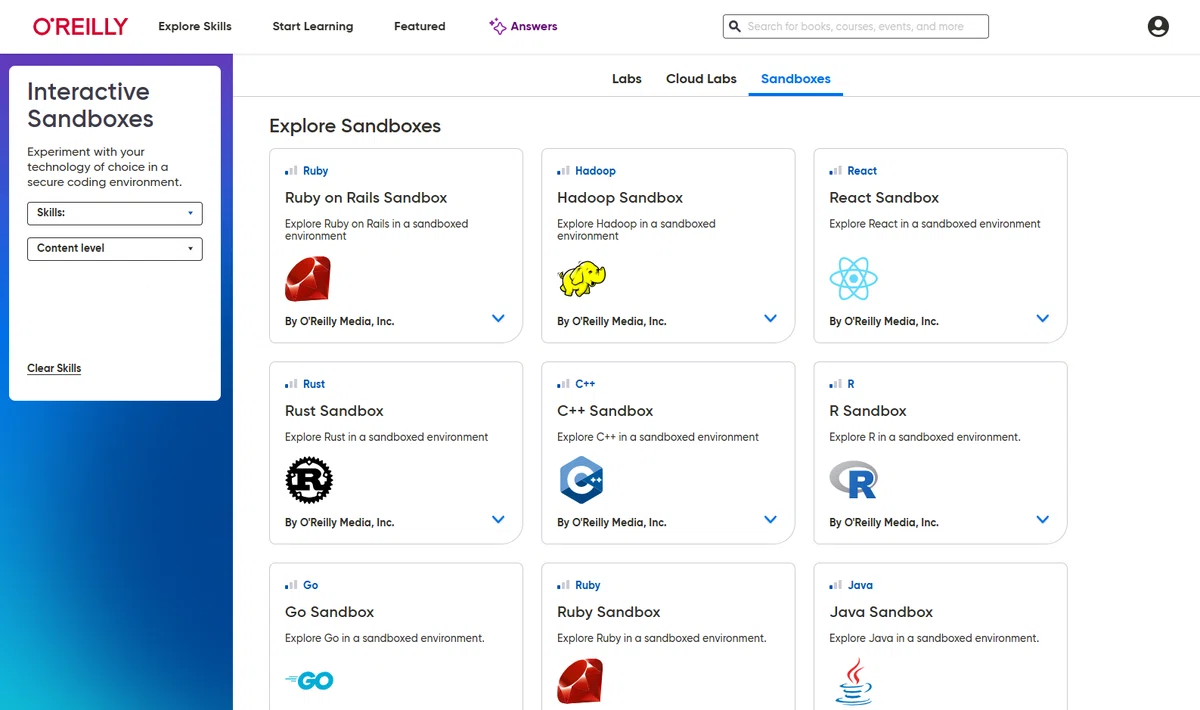Click the Java coffee cup logo
1200x710 pixels.
853,682
